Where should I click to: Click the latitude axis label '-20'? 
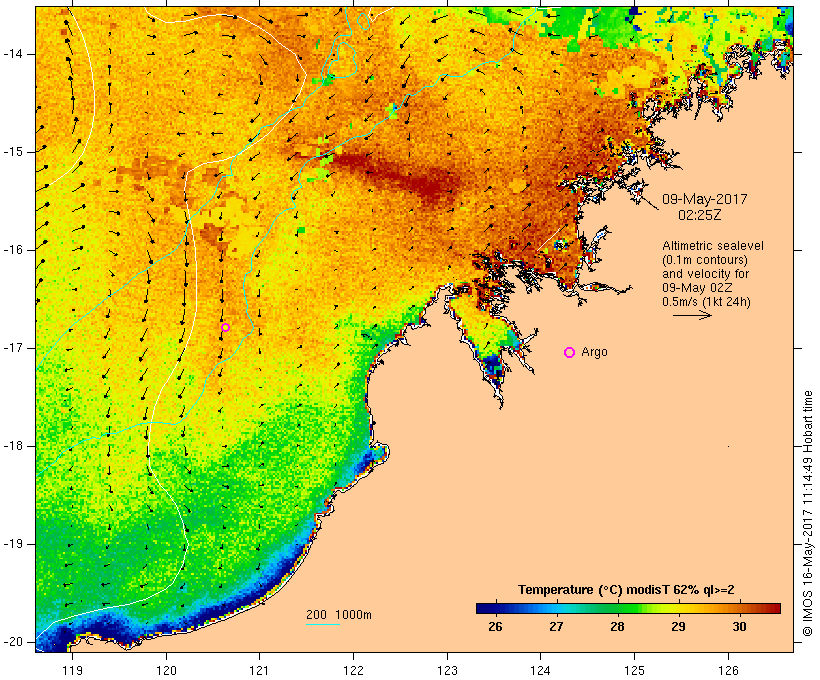tap(12, 642)
